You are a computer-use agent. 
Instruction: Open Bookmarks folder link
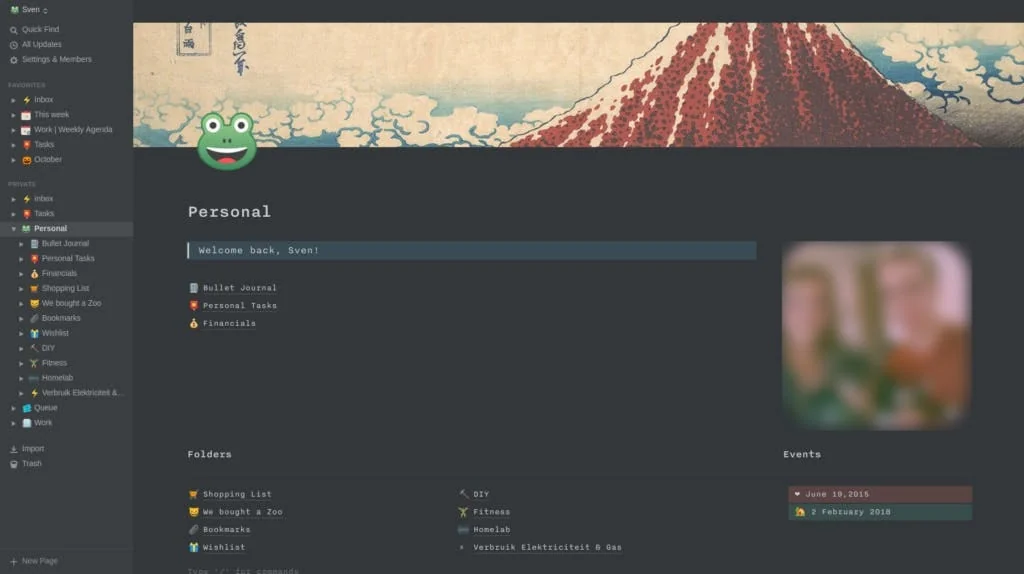click(x=227, y=530)
